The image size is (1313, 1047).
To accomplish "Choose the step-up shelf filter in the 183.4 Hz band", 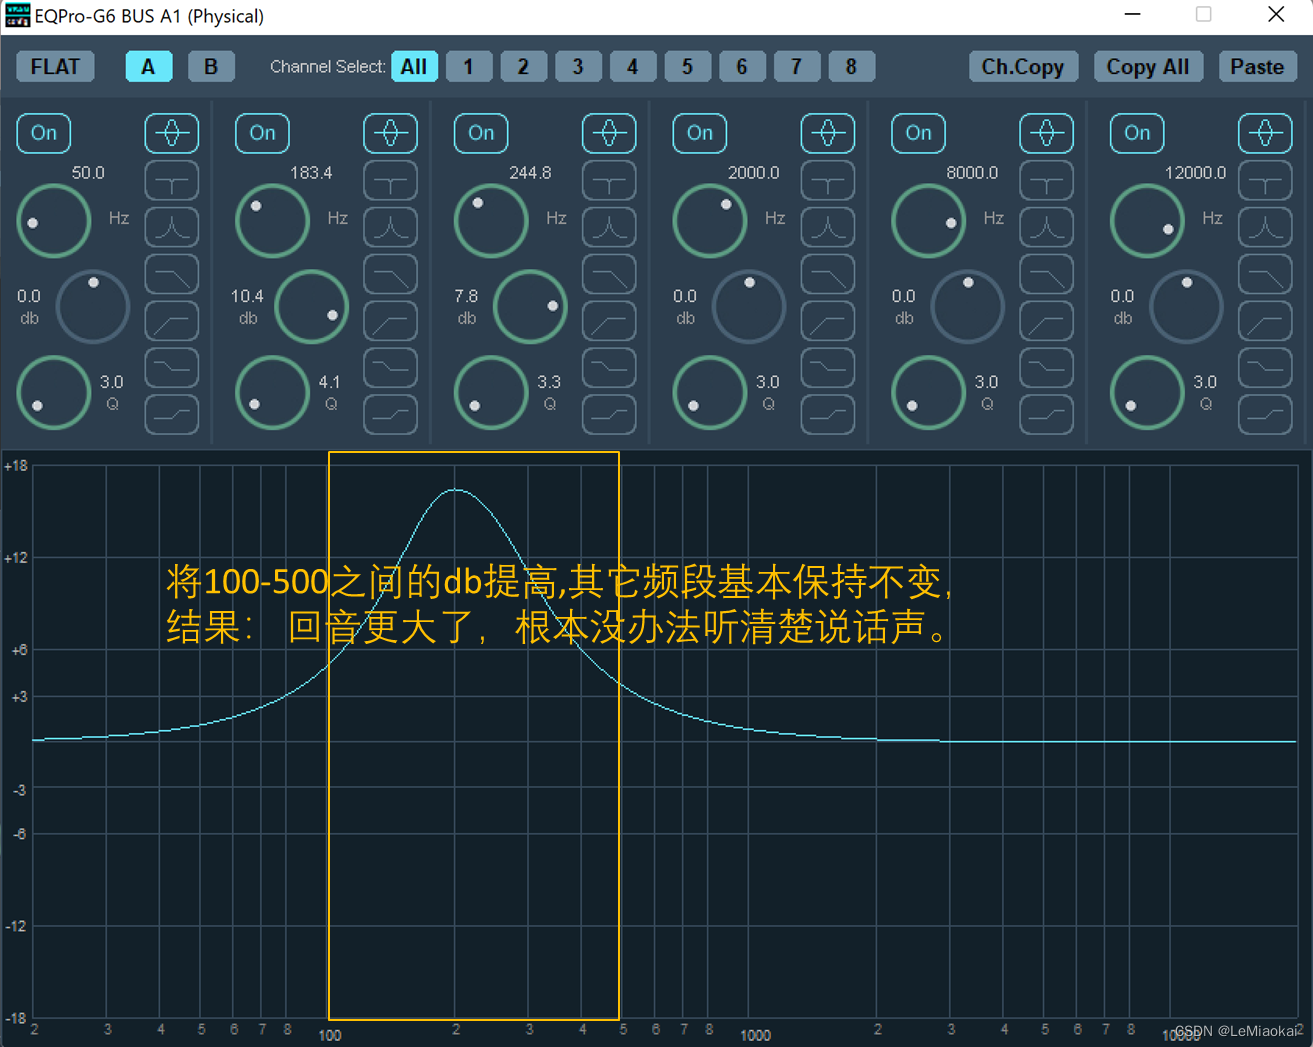I will click(x=390, y=414).
